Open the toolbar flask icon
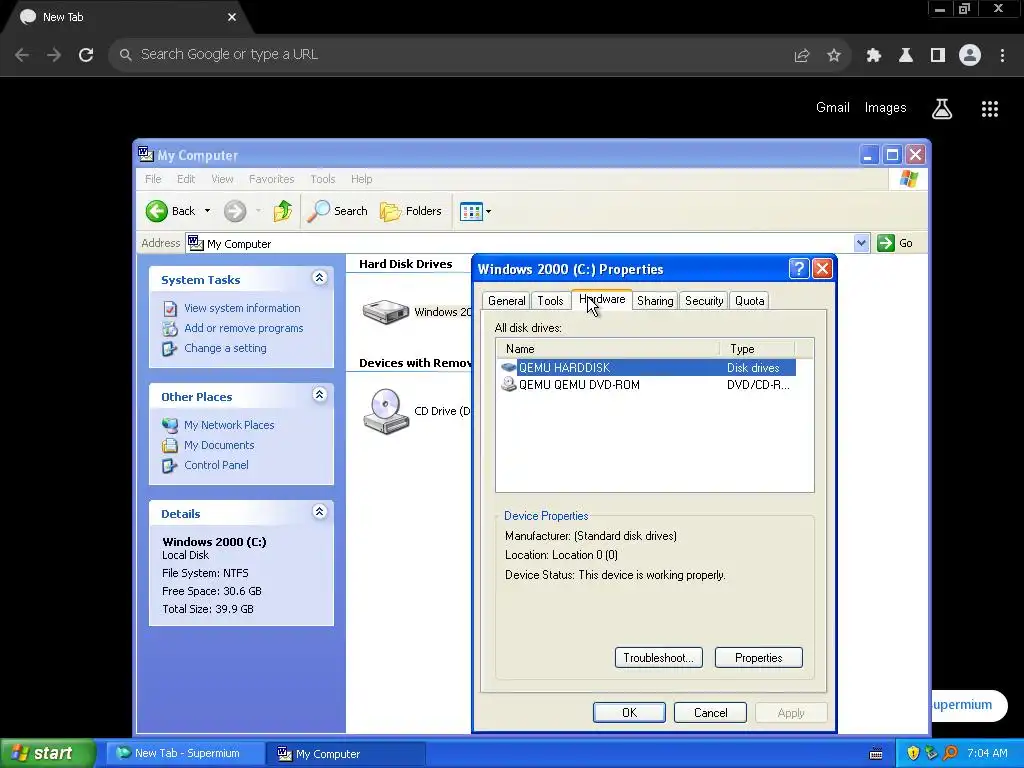Image resolution: width=1024 pixels, height=768 pixels. point(906,55)
